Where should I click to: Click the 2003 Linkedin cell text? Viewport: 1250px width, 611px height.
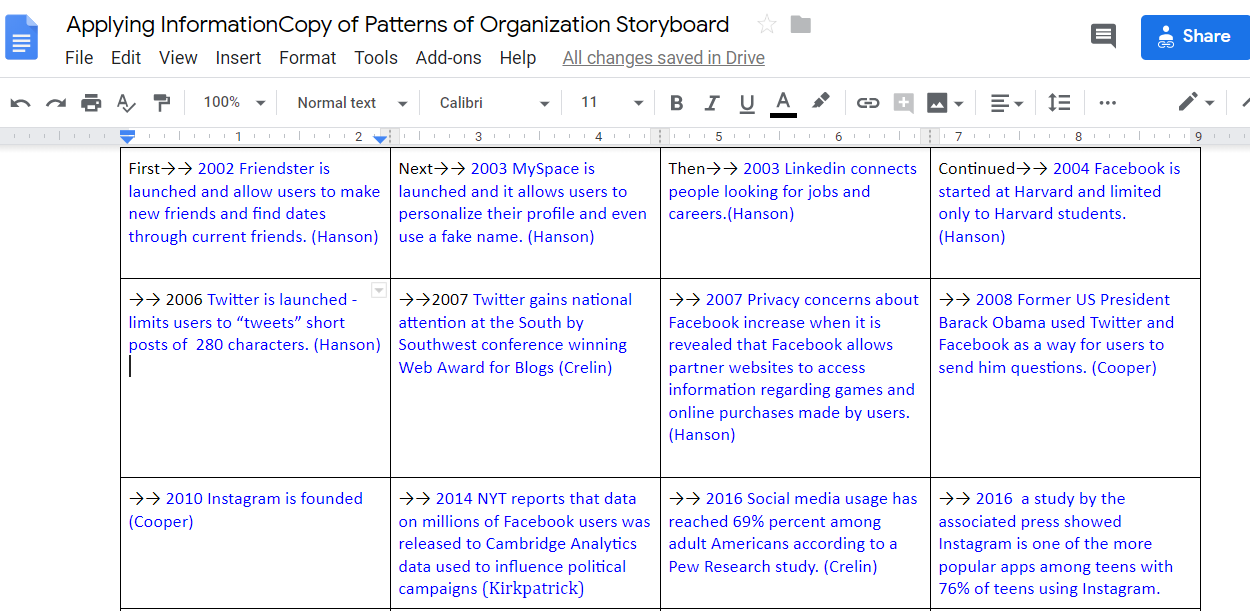coord(793,191)
